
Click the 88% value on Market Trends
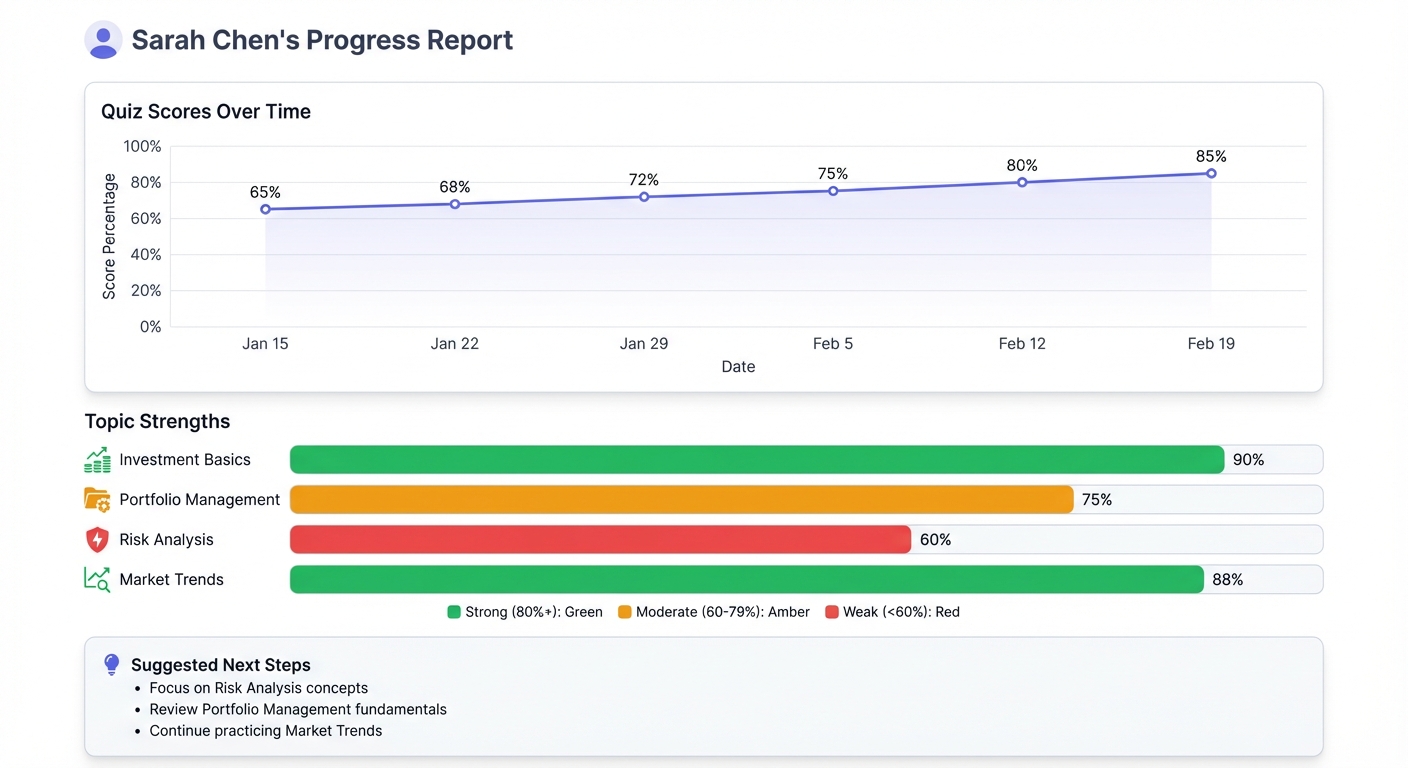(x=1227, y=580)
